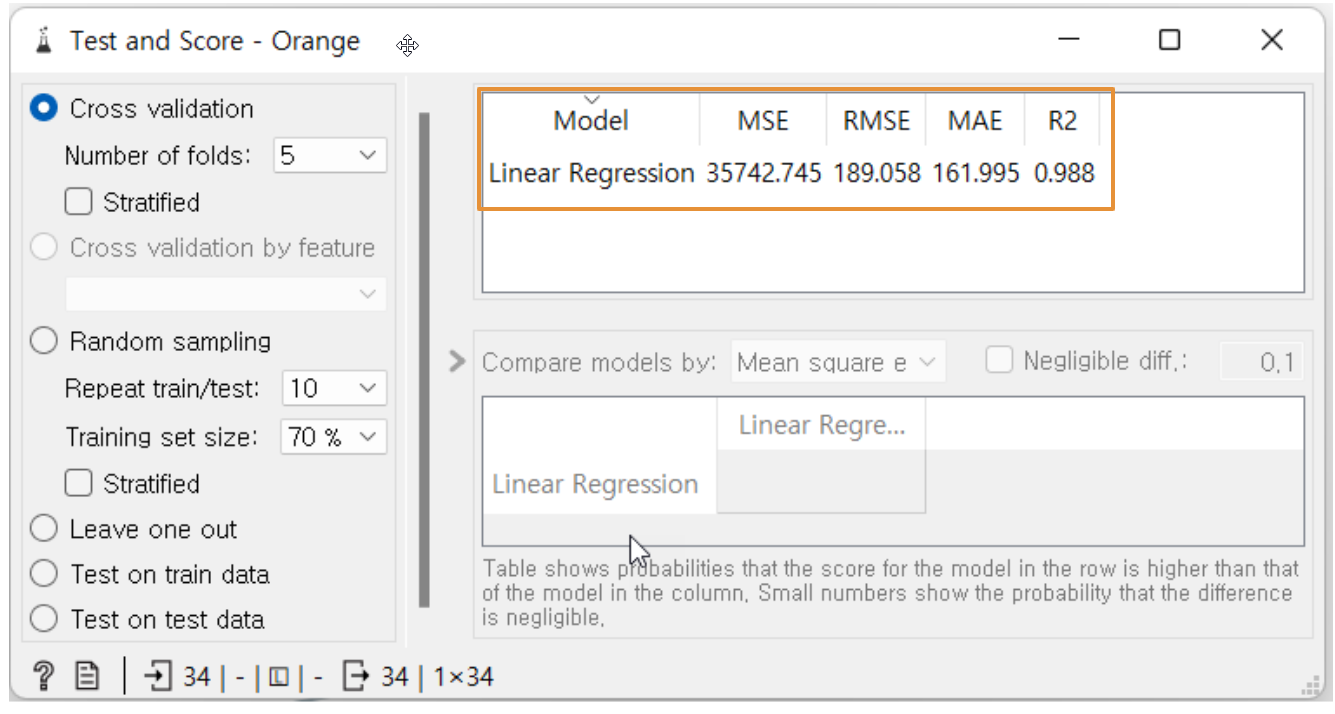Image resolution: width=1335 pixels, height=714 pixels.
Task: Click the output data arrow icon showing 34
Action: click(355, 677)
